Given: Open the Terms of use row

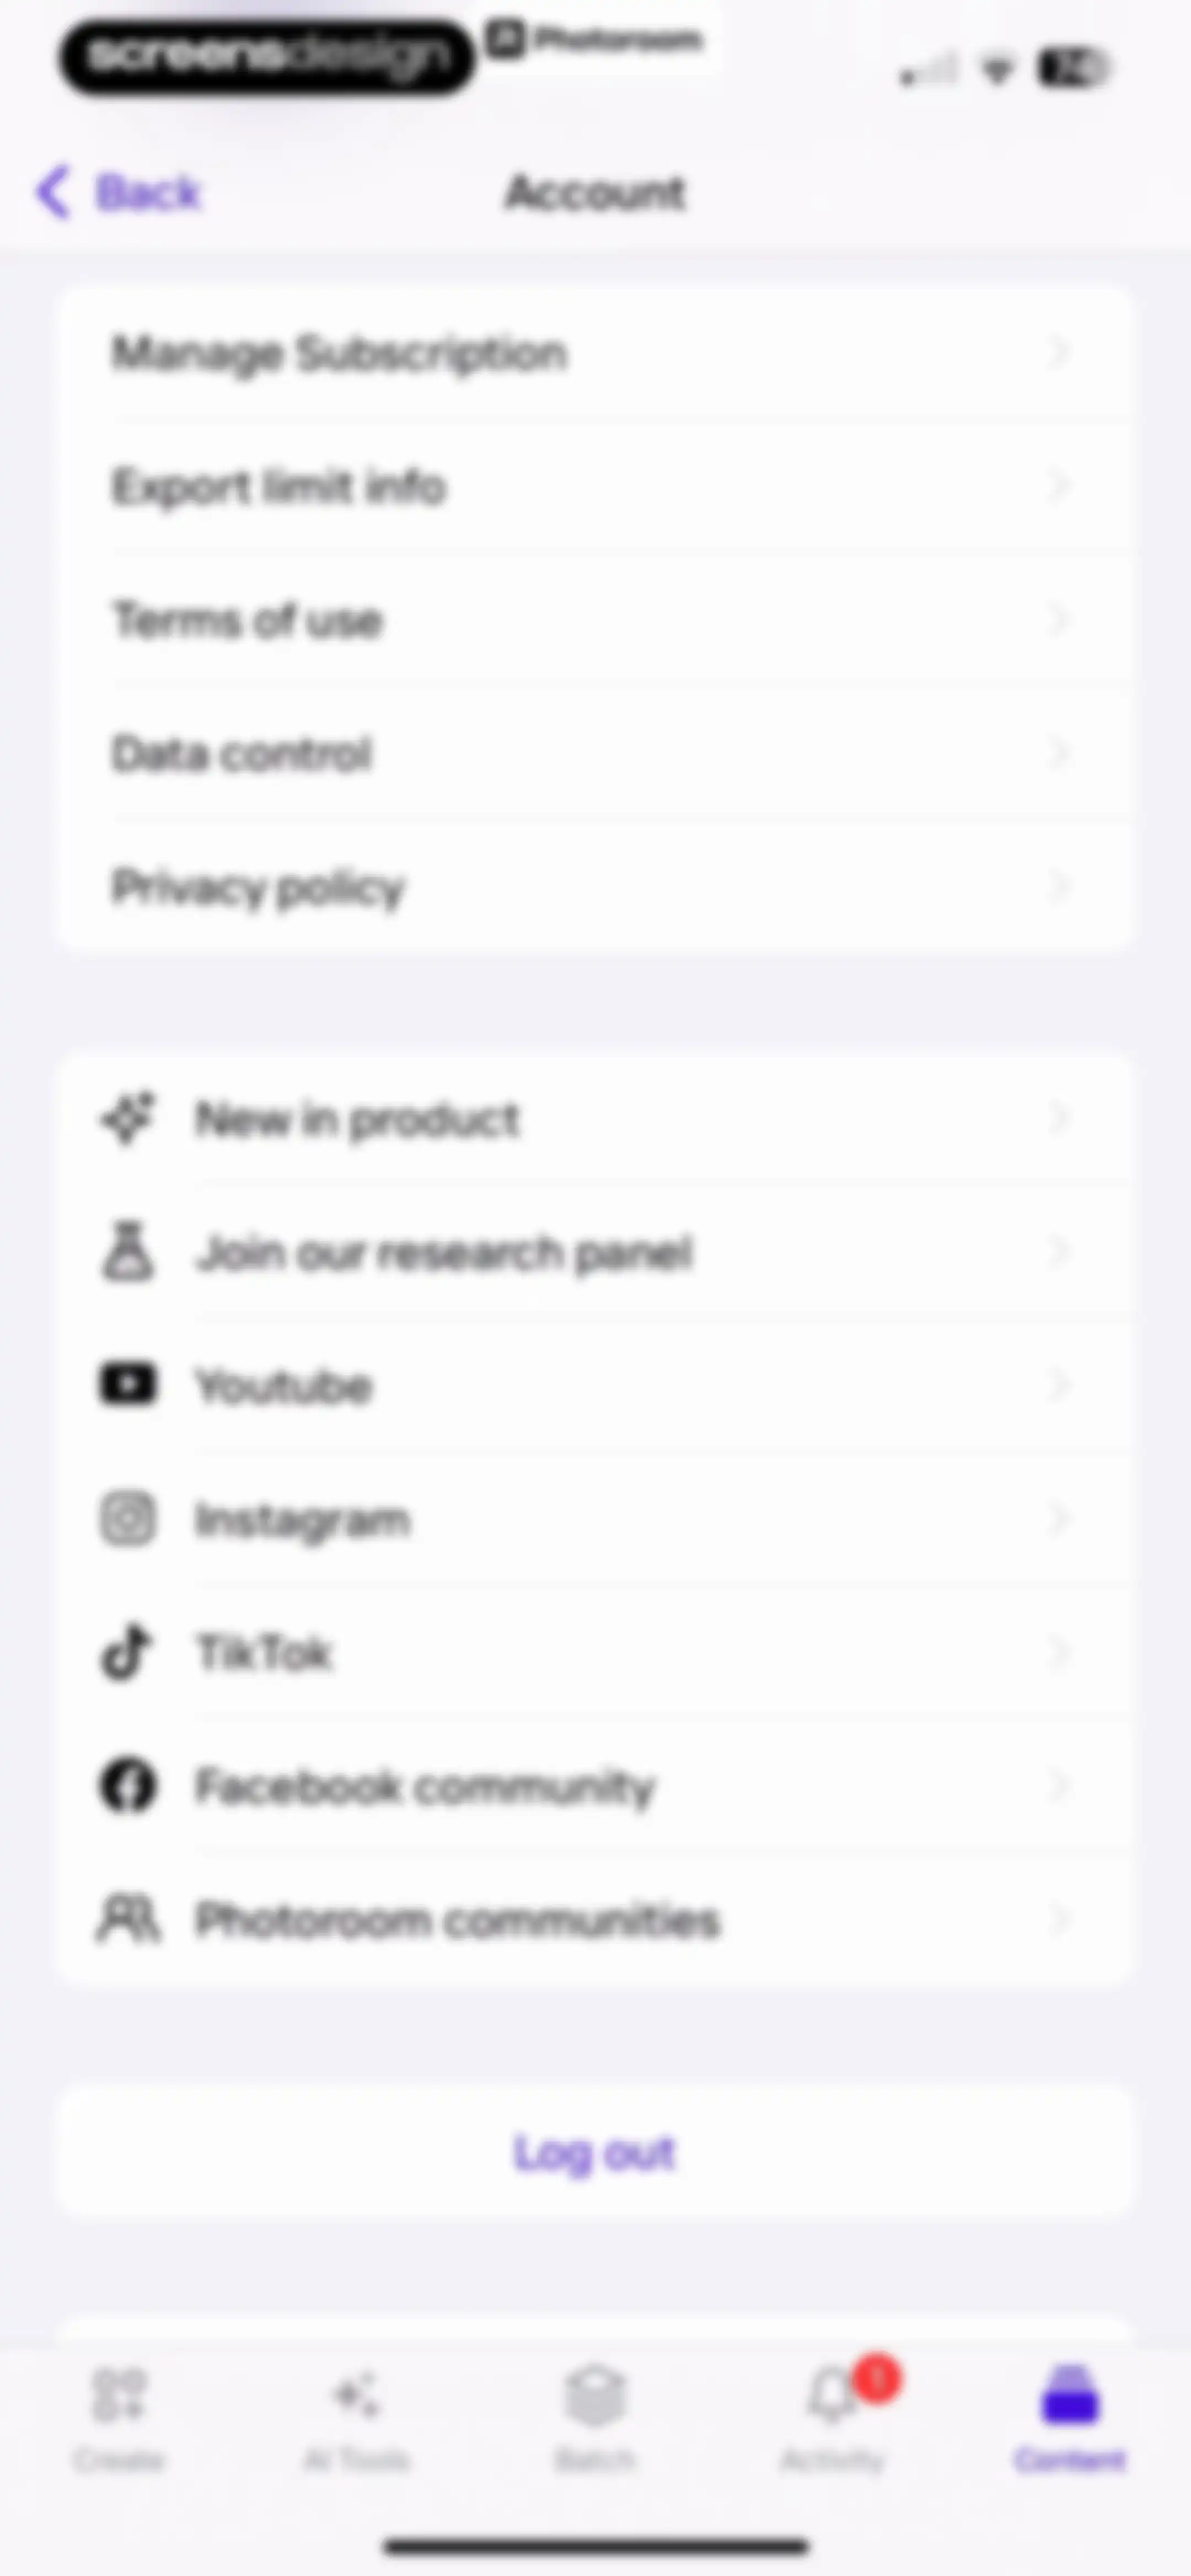Looking at the screenshot, I should [595, 619].
